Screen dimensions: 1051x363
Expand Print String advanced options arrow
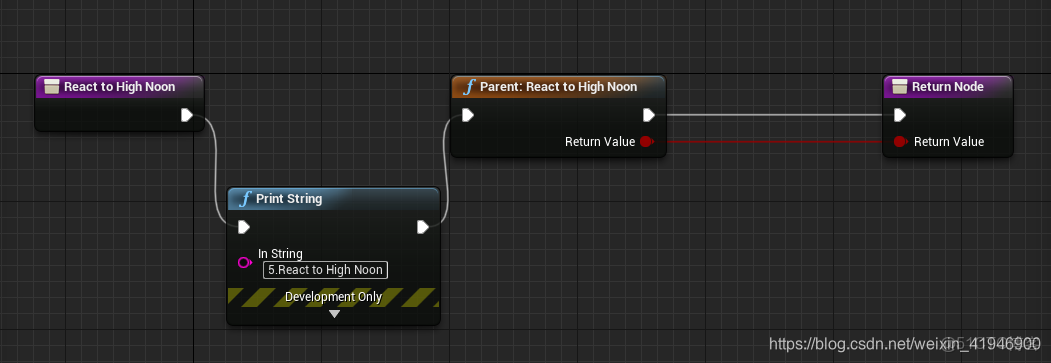pos(334,313)
